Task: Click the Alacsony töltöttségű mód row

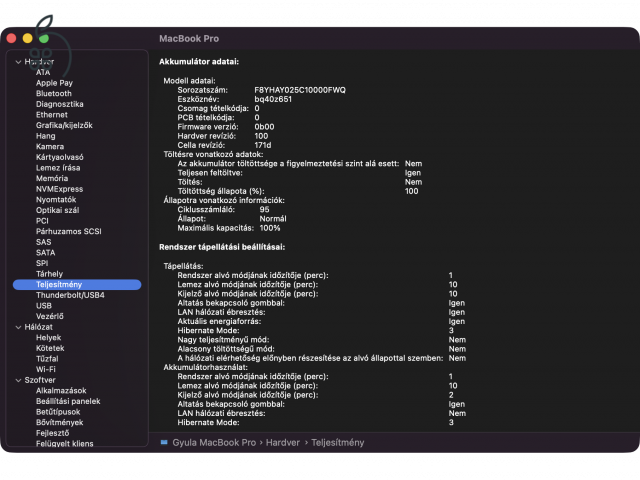Action: [x=322, y=349]
